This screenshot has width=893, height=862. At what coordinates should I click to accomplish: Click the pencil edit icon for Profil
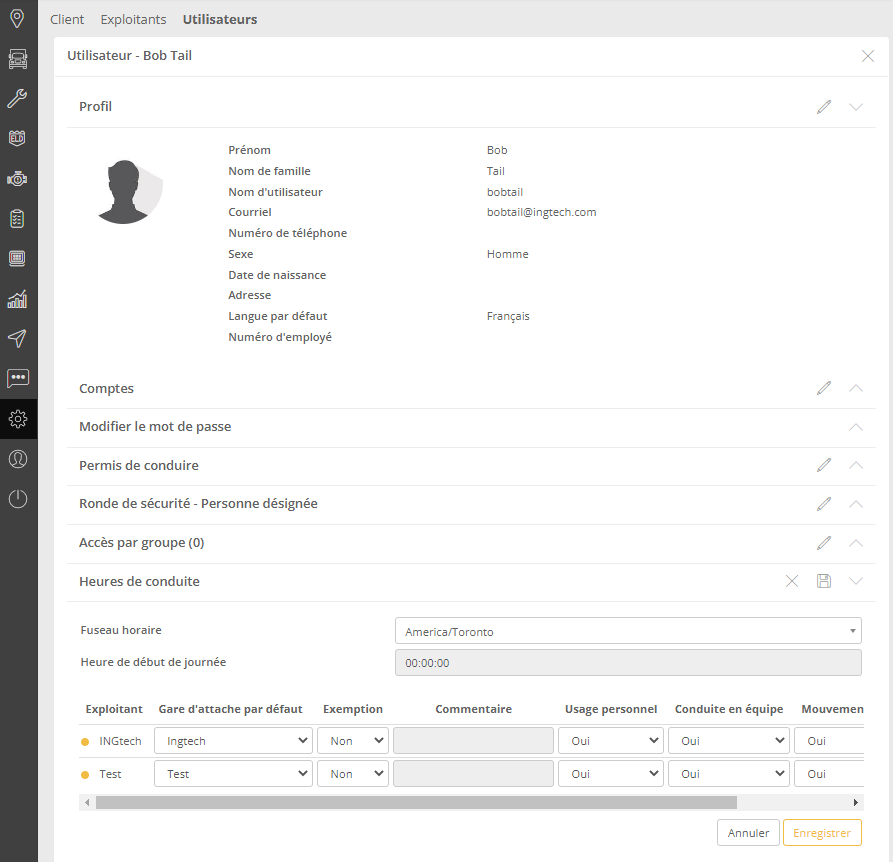point(824,107)
